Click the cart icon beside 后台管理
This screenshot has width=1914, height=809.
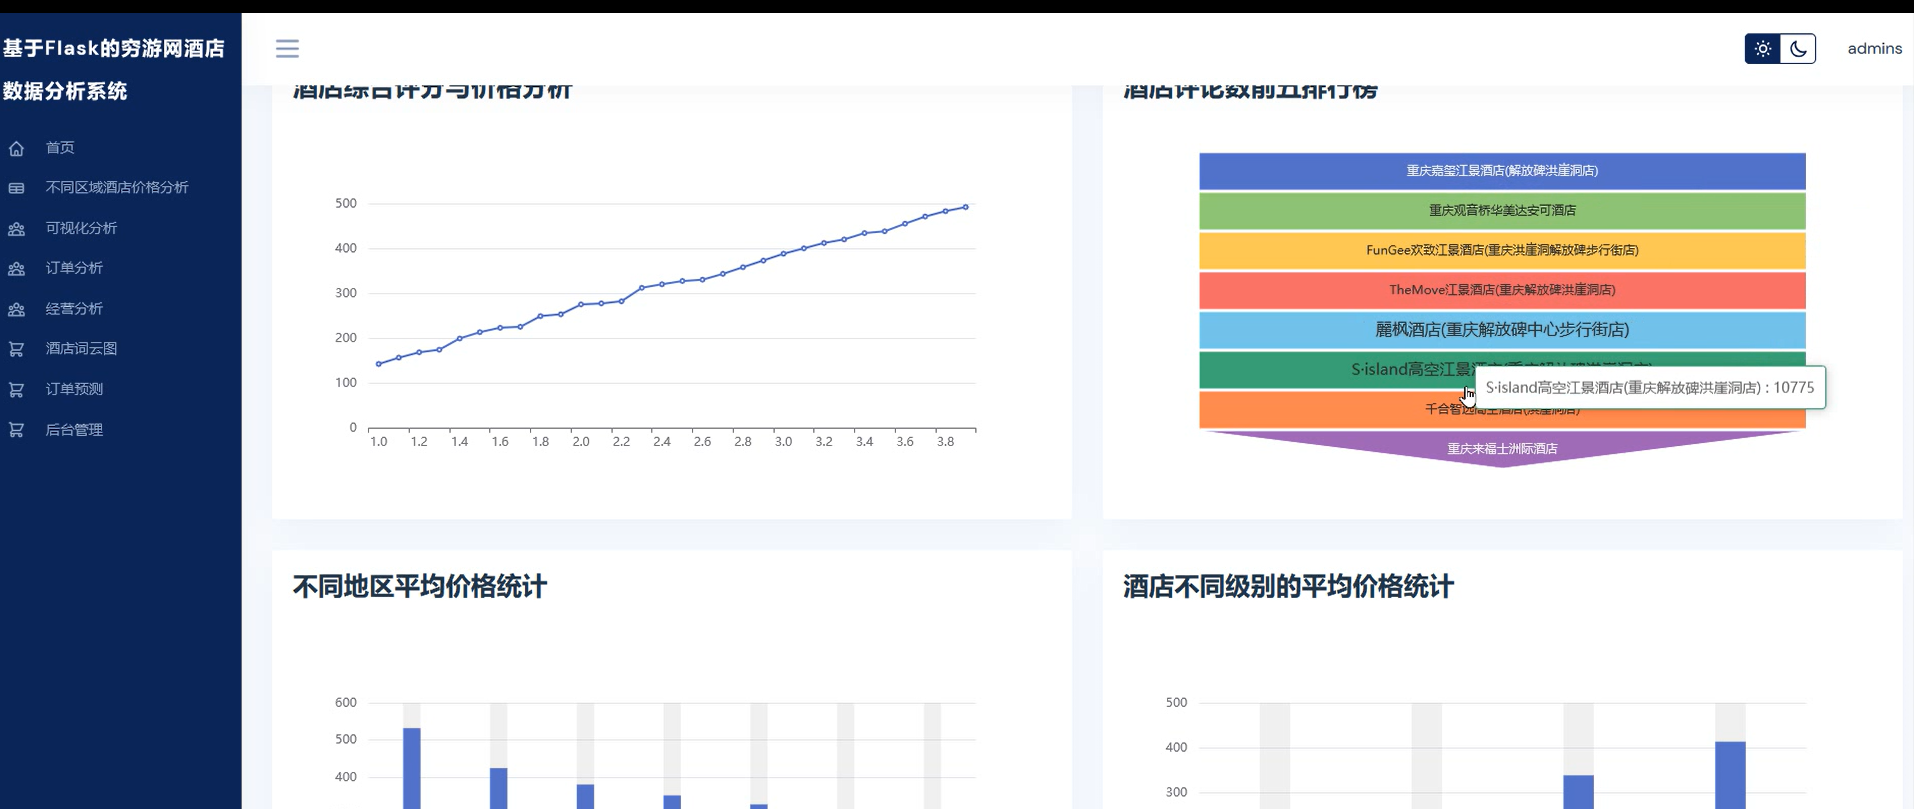pos(16,430)
